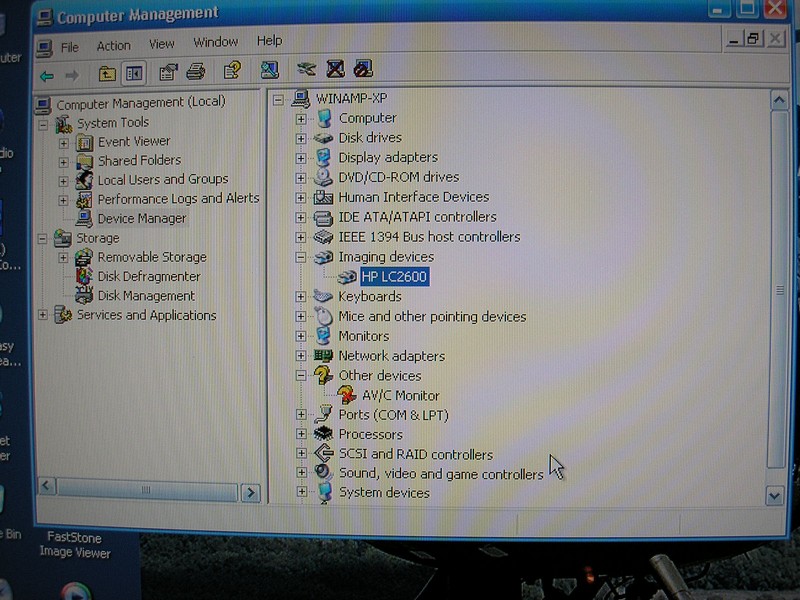Screen dimensions: 800x600
Task: Click the Keyboards category icon
Action: pyautogui.click(x=323, y=296)
